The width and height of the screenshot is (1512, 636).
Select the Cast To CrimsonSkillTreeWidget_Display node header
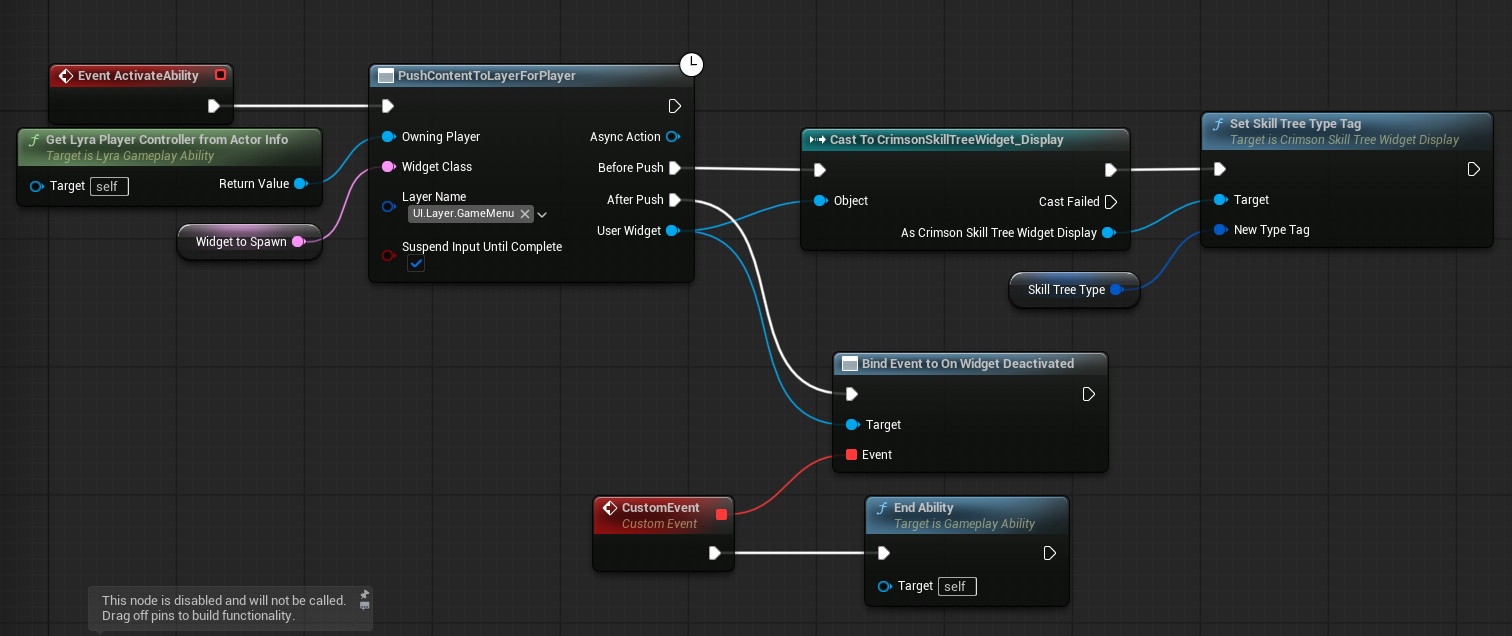(x=965, y=140)
